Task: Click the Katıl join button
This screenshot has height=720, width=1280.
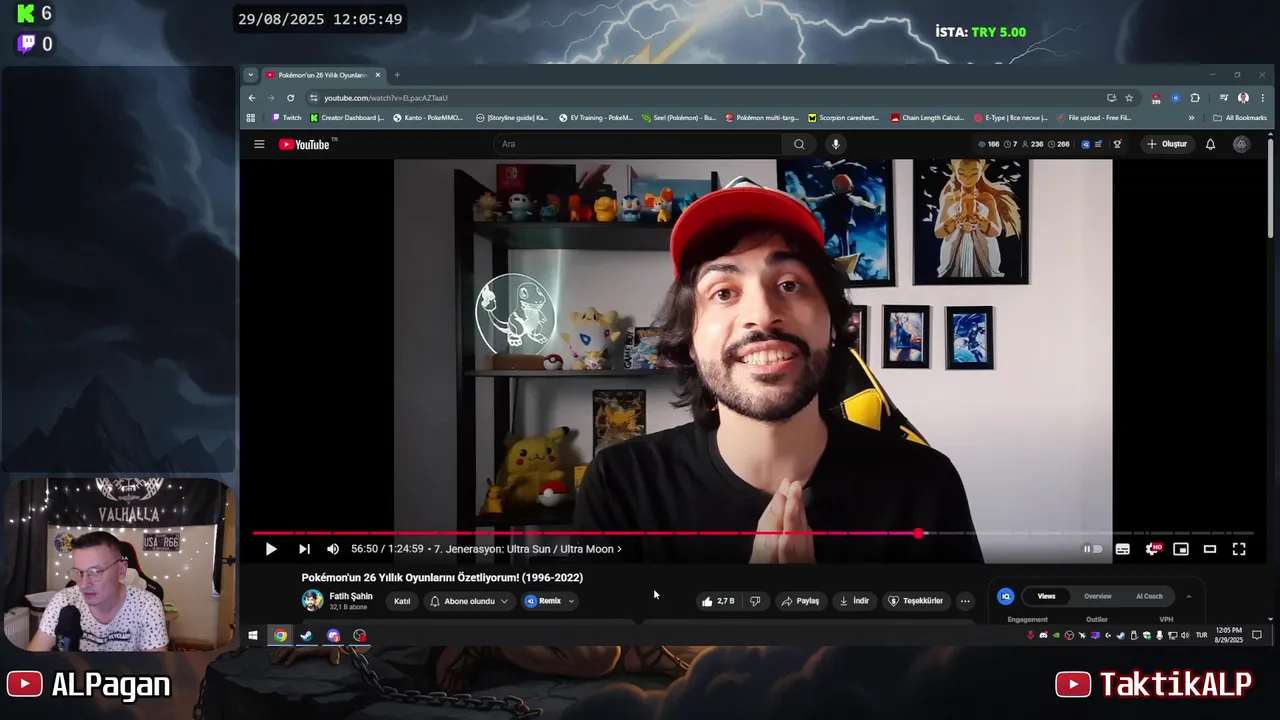Action: 402,601
